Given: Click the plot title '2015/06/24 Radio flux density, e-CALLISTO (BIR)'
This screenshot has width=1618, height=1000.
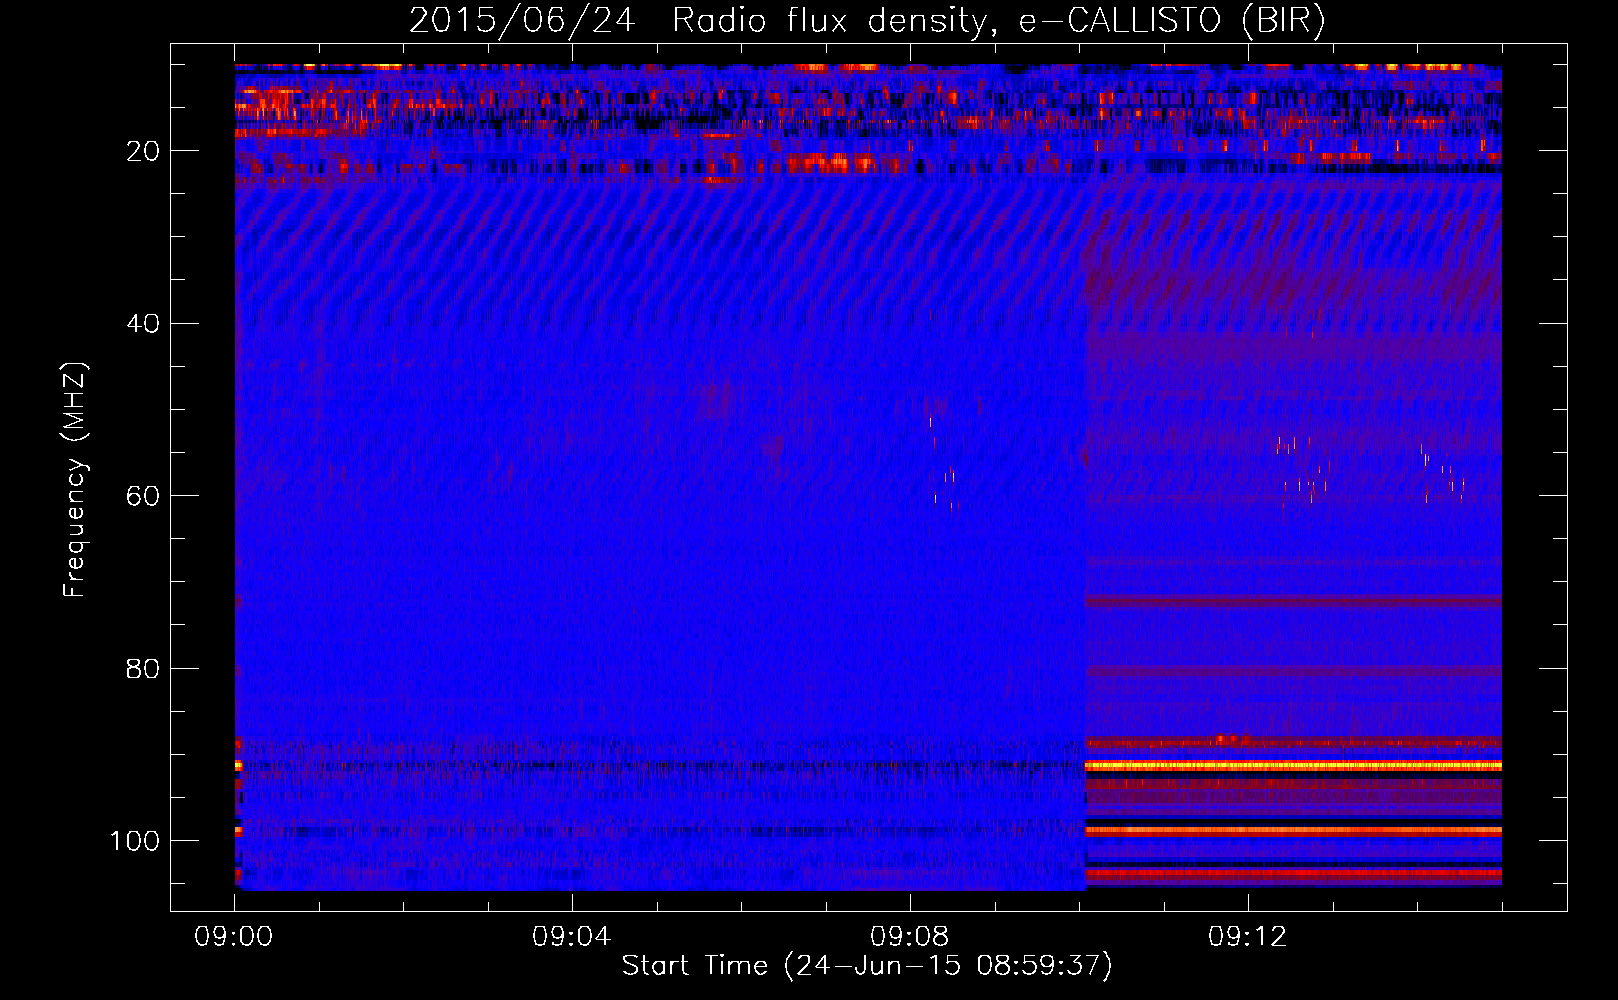Looking at the screenshot, I should click(x=867, y=21).
